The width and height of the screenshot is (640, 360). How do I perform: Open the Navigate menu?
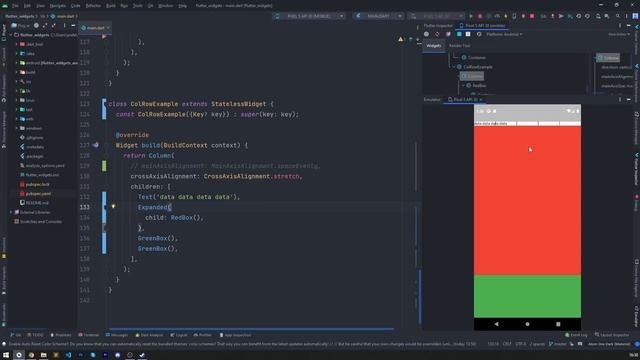click(x=58, y=6)
